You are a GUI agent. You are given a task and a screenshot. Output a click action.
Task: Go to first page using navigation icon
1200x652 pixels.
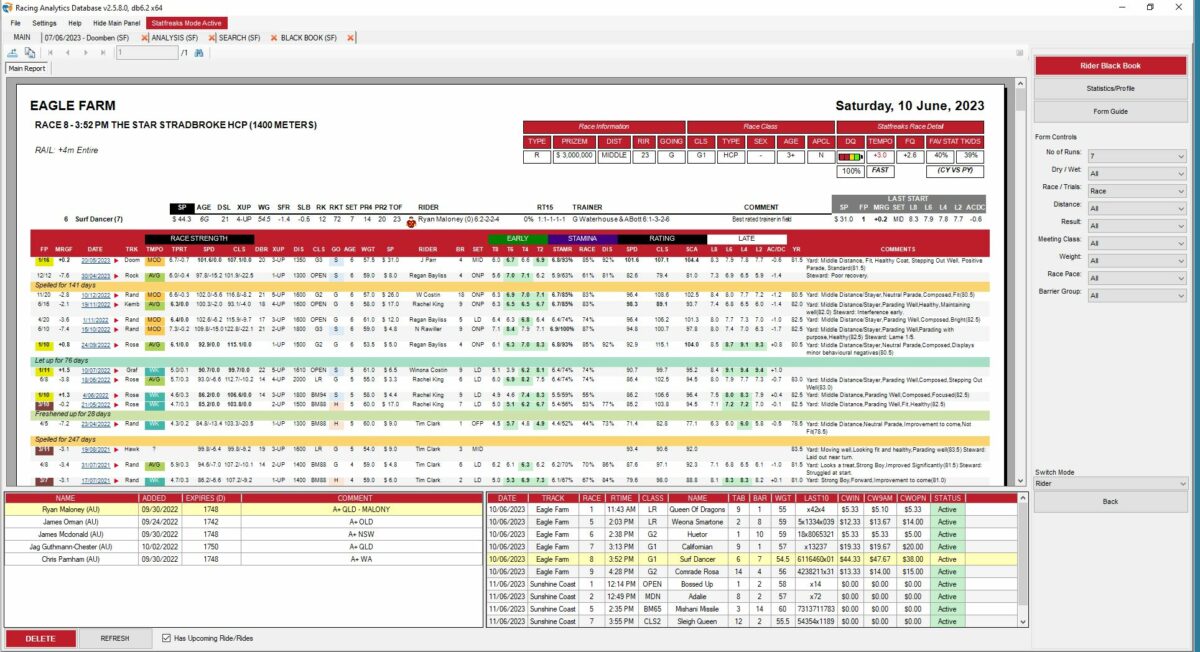(51, 52)
